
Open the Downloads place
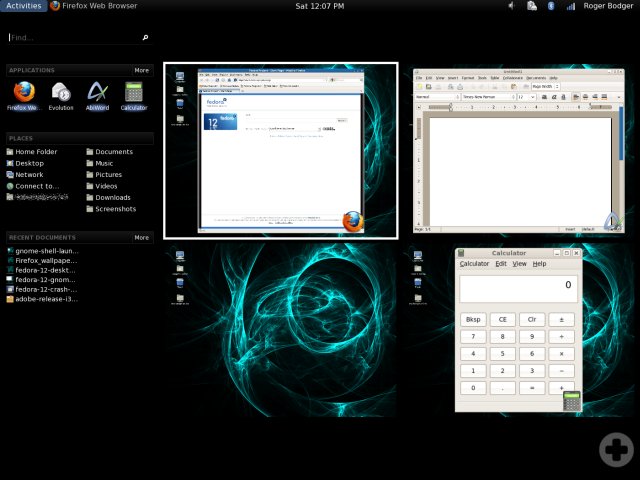click(113, 197)
